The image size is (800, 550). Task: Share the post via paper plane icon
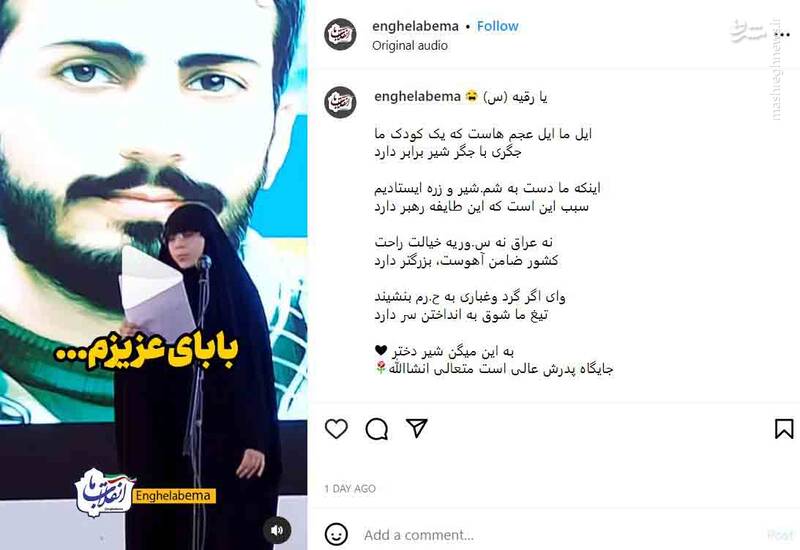coord(416,428)
